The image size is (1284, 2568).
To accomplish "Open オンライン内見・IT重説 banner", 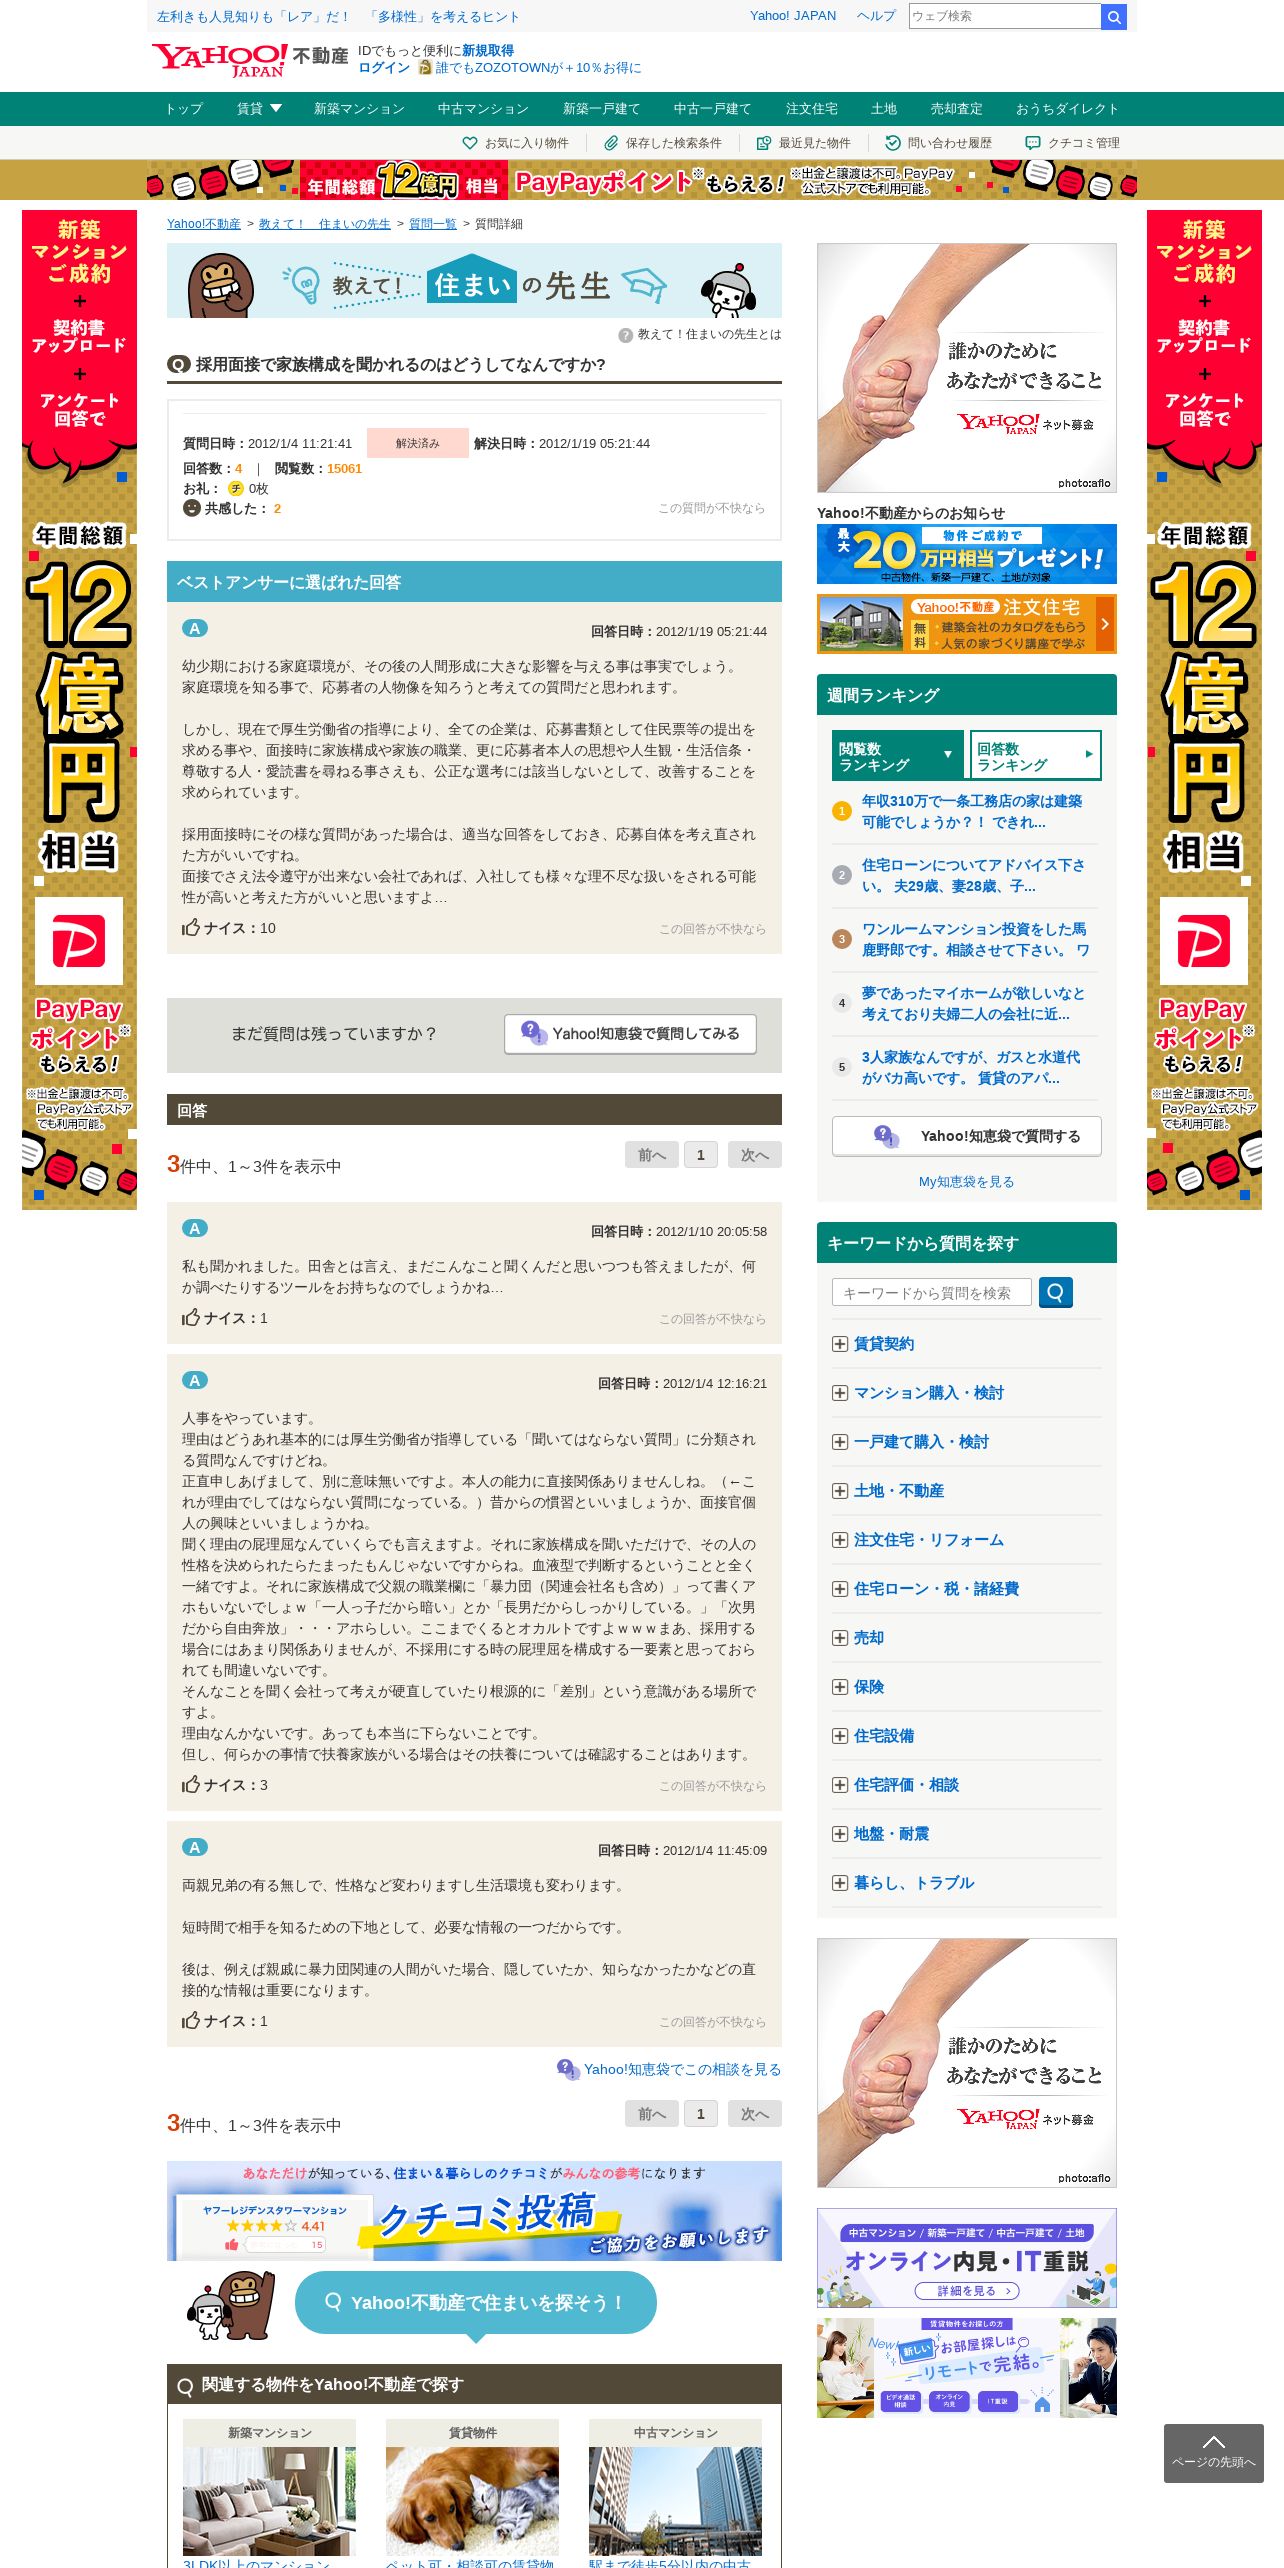I will pyautogui.click(x=967, y=2257).
